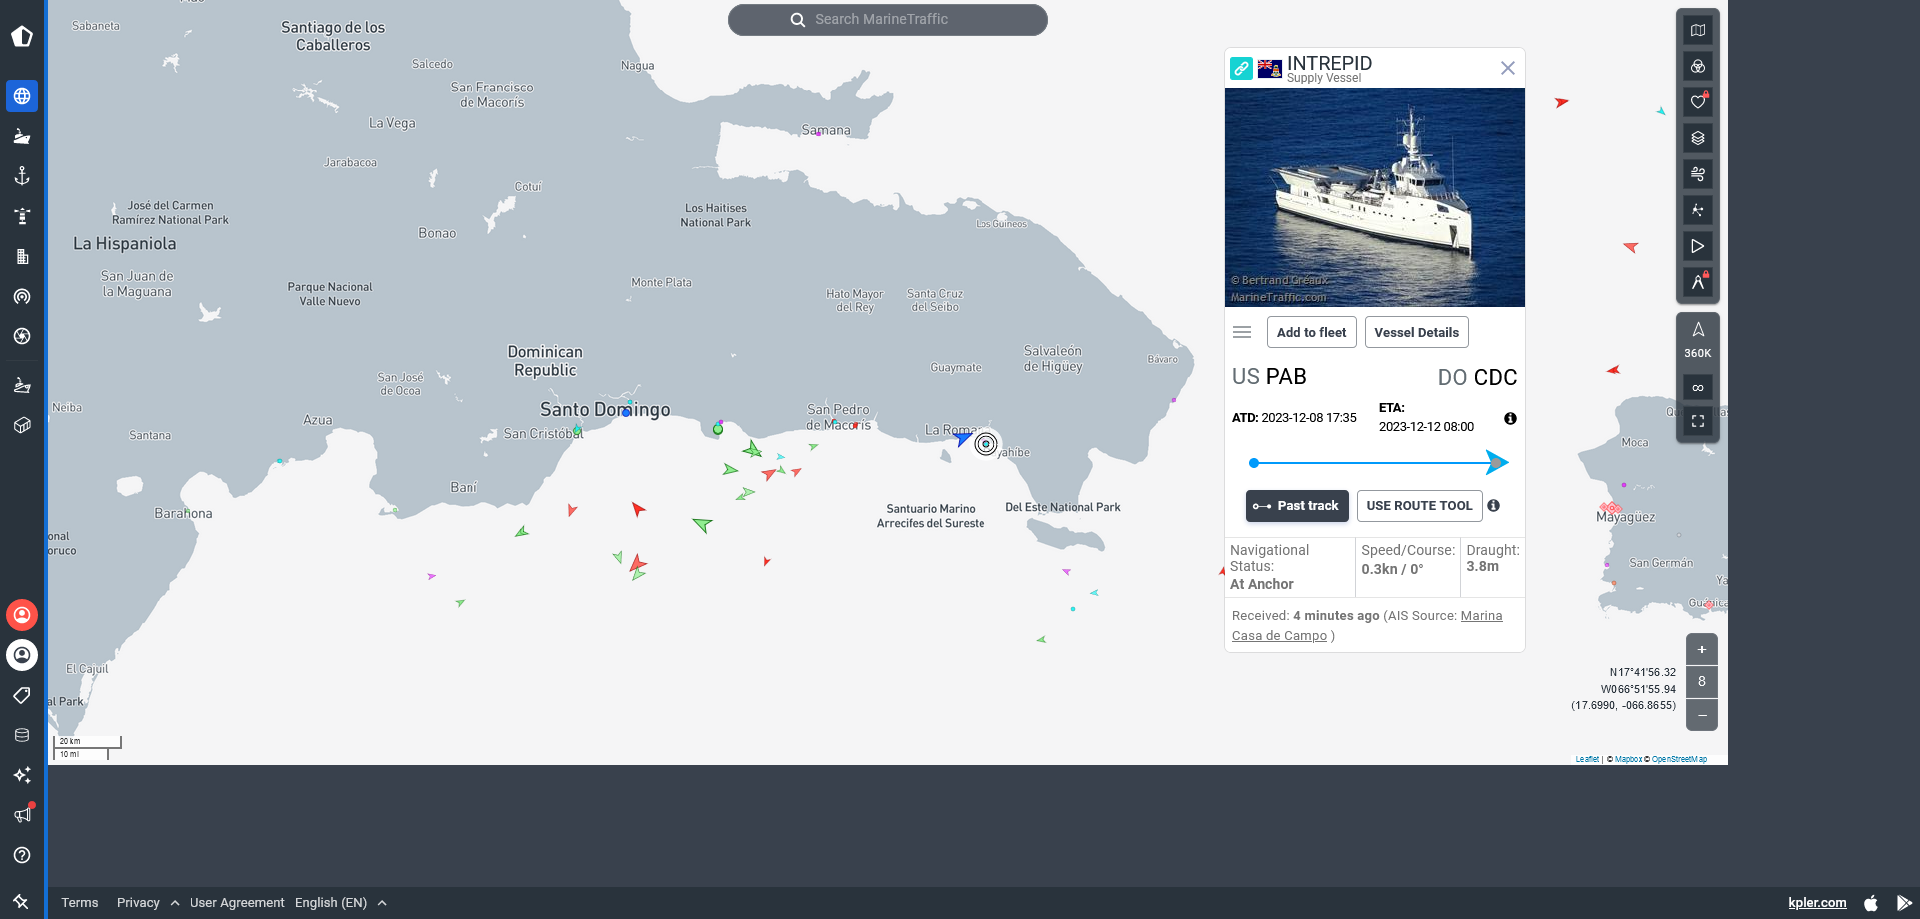Open the MarineTraffic home logo
Image resolution: width=1920 pixels, height=919 pixels.
(22, 37)
